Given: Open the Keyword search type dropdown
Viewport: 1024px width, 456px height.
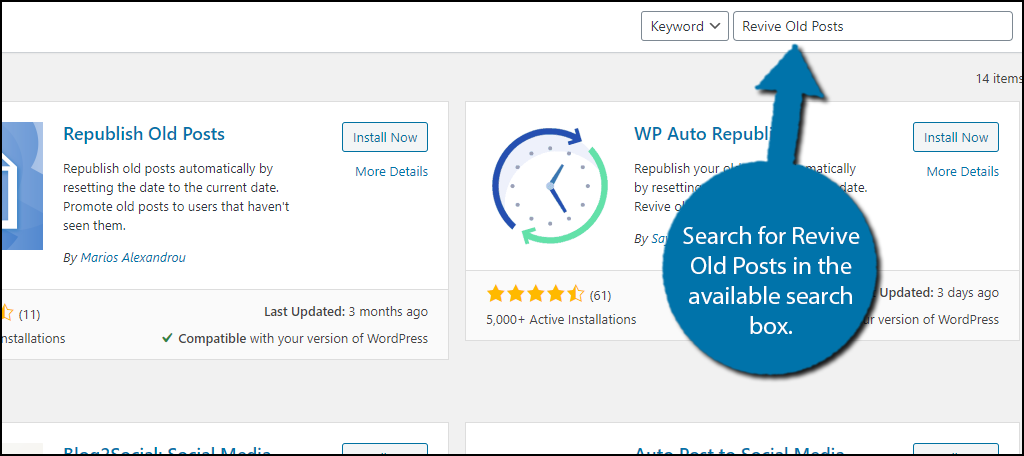Looking at the screenshot, I should pos(684,26).
